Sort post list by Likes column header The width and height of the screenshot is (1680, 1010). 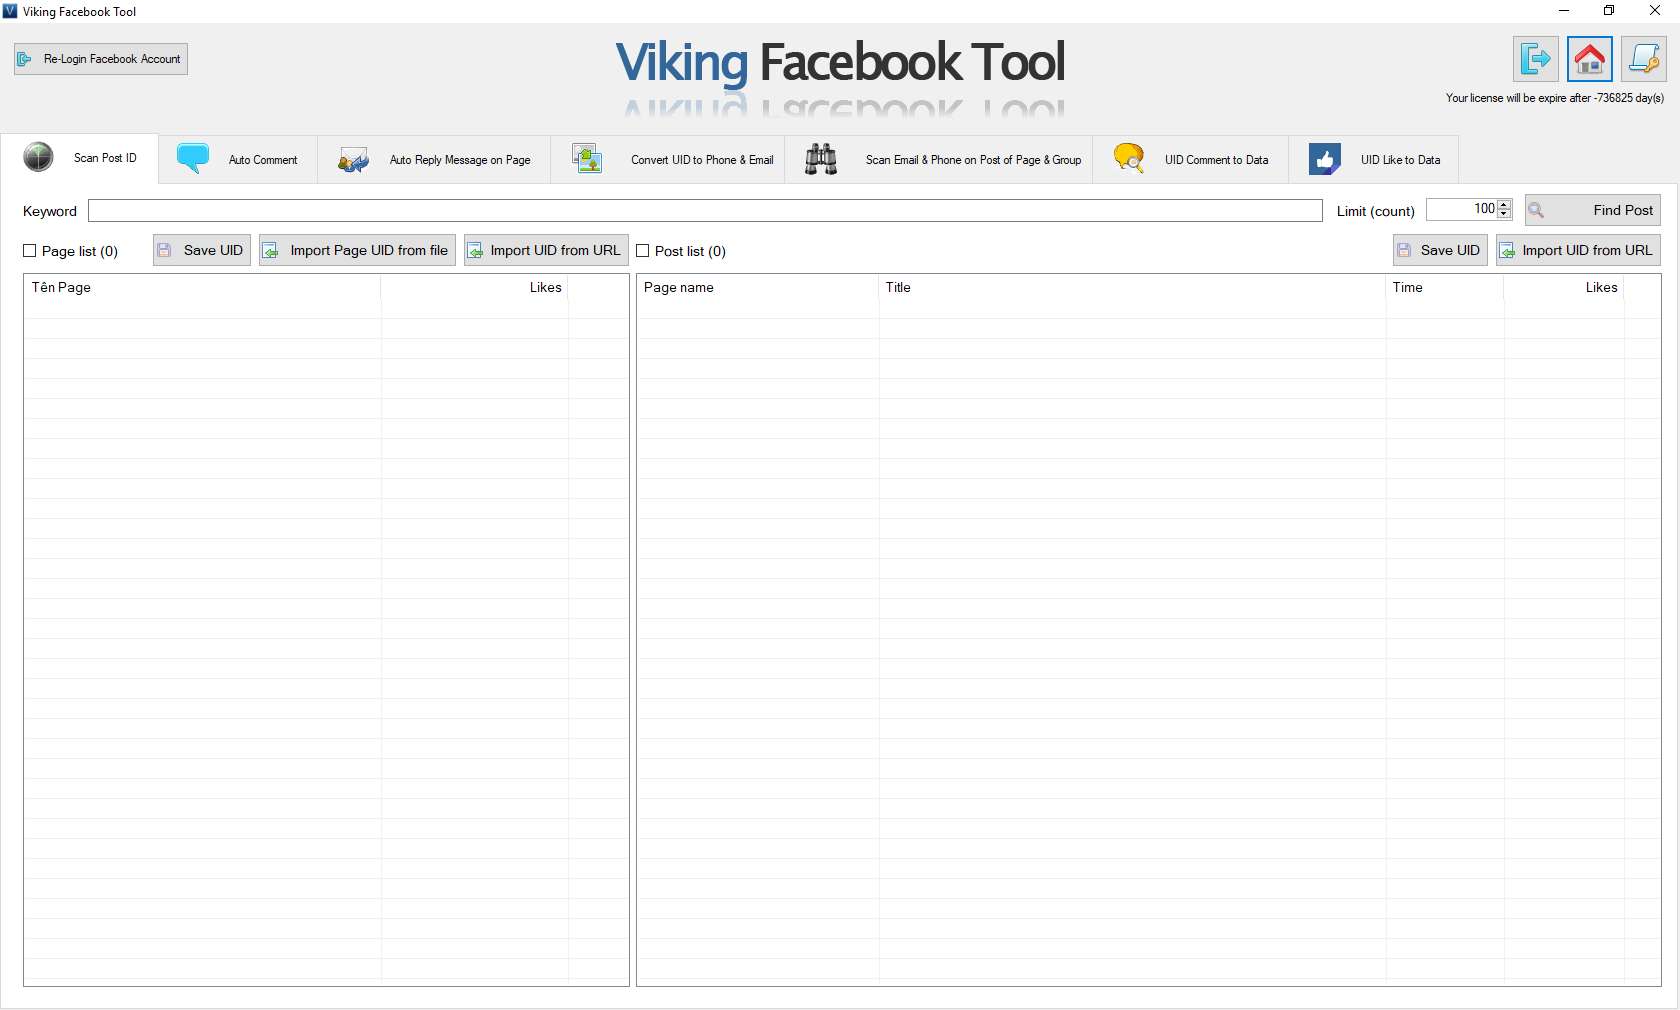click(x=1564, y=287)
